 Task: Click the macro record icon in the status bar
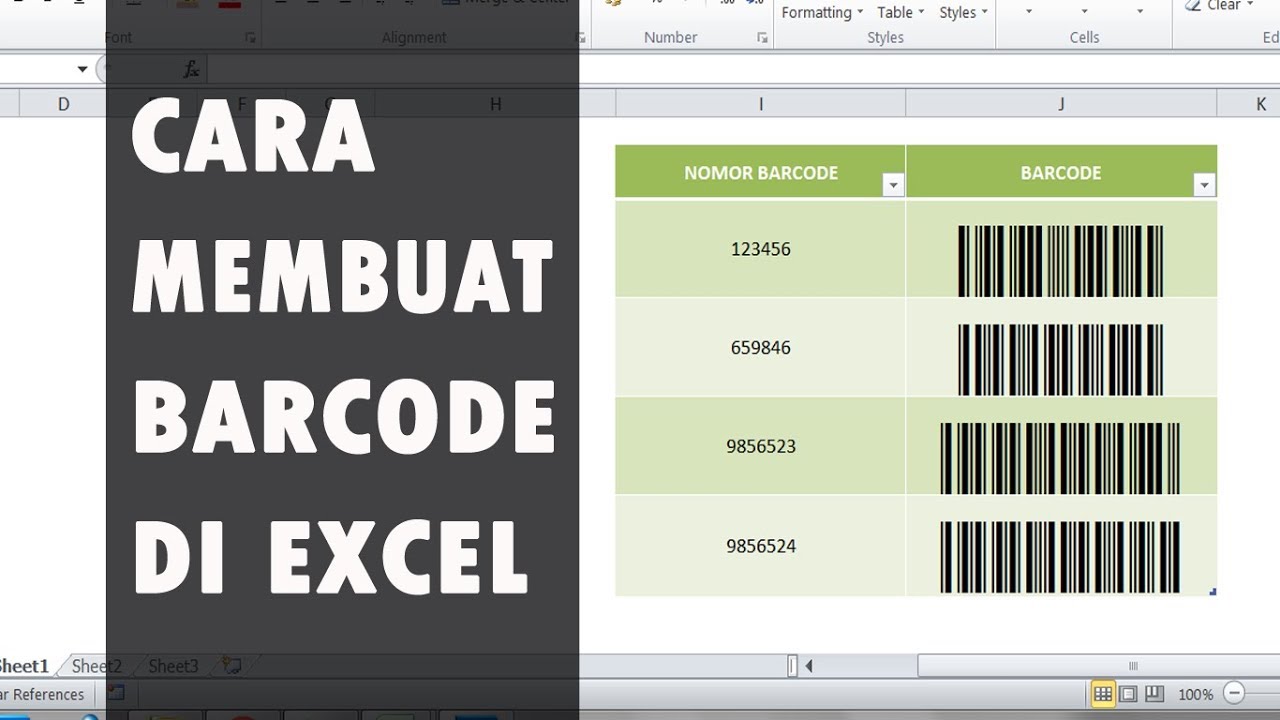(x=116, y=692)
